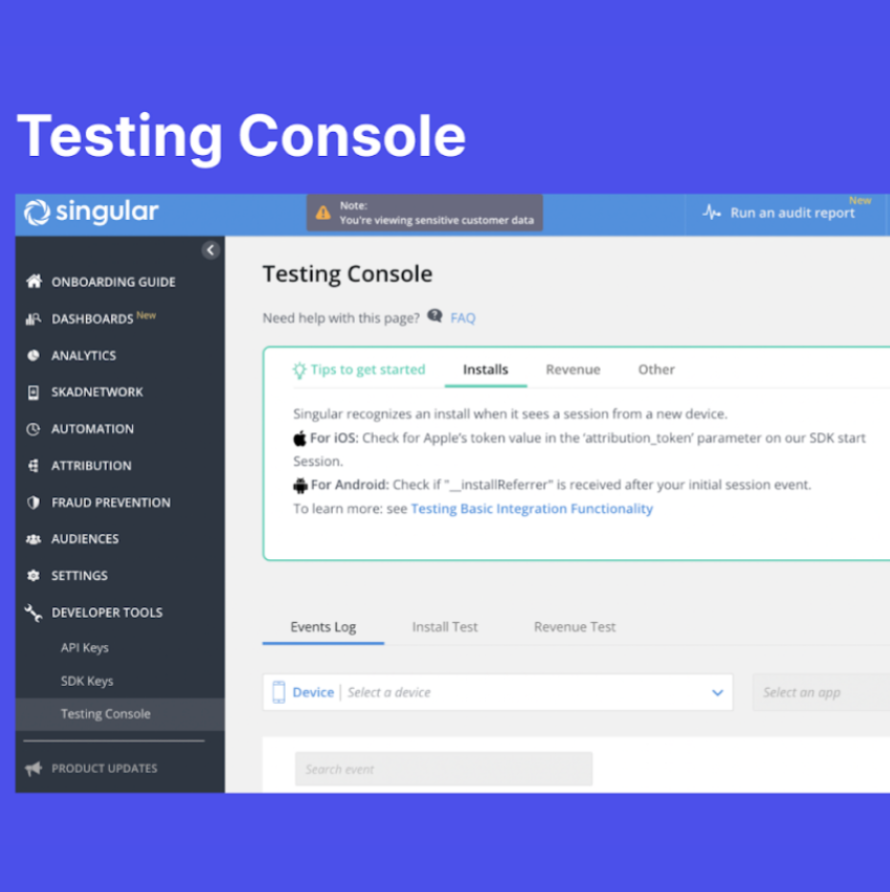Image resolution: width=890 pixels, height=892 pixels.
Task: Select the Revenue Test tab
Action: pyautogui.click(x=574, y=627)
